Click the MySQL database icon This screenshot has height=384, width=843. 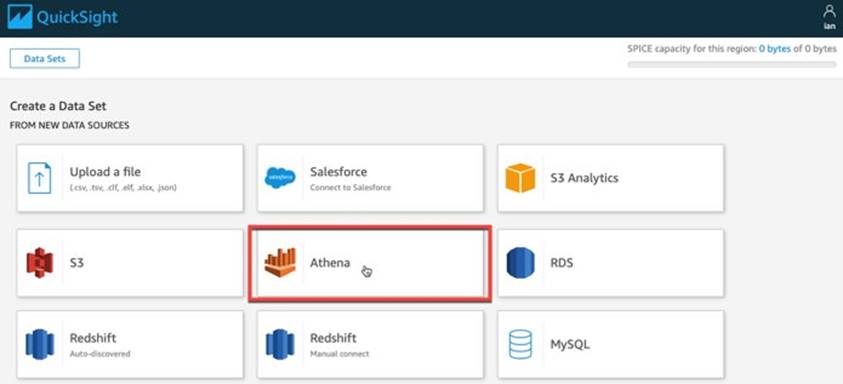(x=520, y=344)
